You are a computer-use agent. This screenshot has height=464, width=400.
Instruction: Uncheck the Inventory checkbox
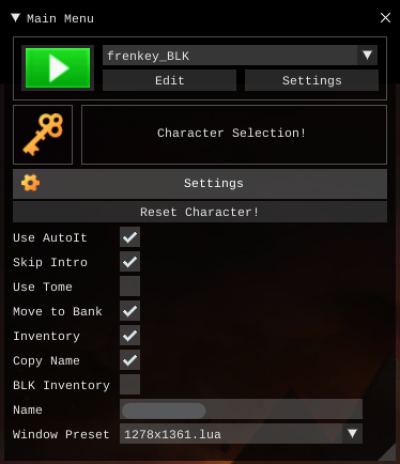130,335
